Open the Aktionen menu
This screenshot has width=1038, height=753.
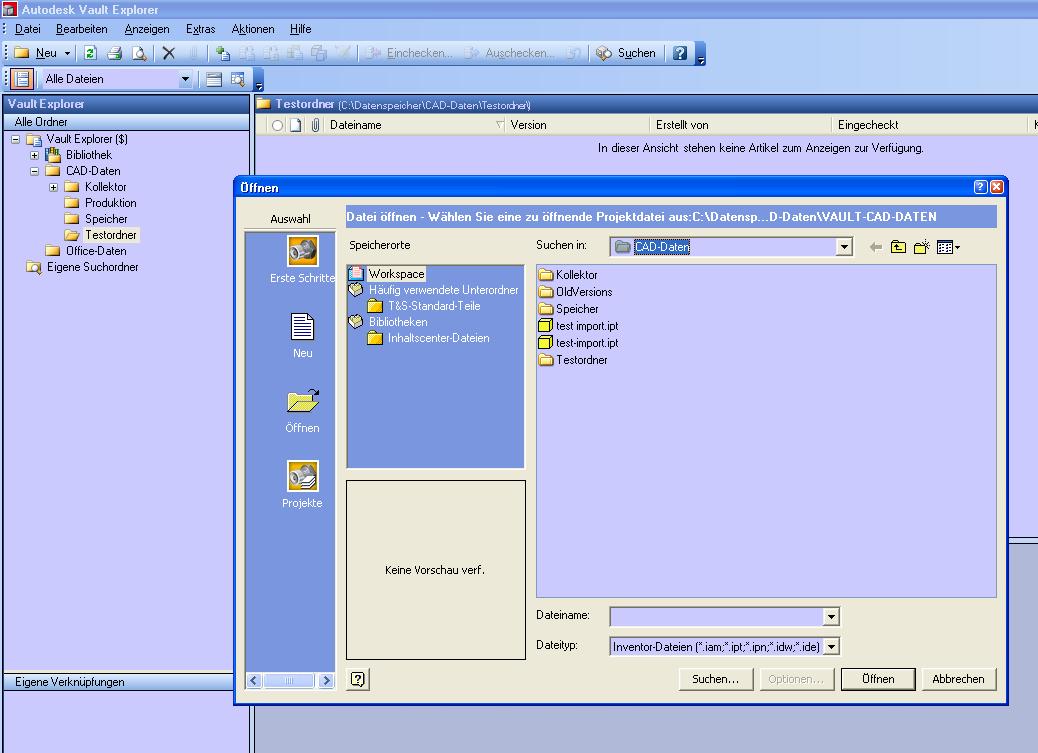(253, 29)
